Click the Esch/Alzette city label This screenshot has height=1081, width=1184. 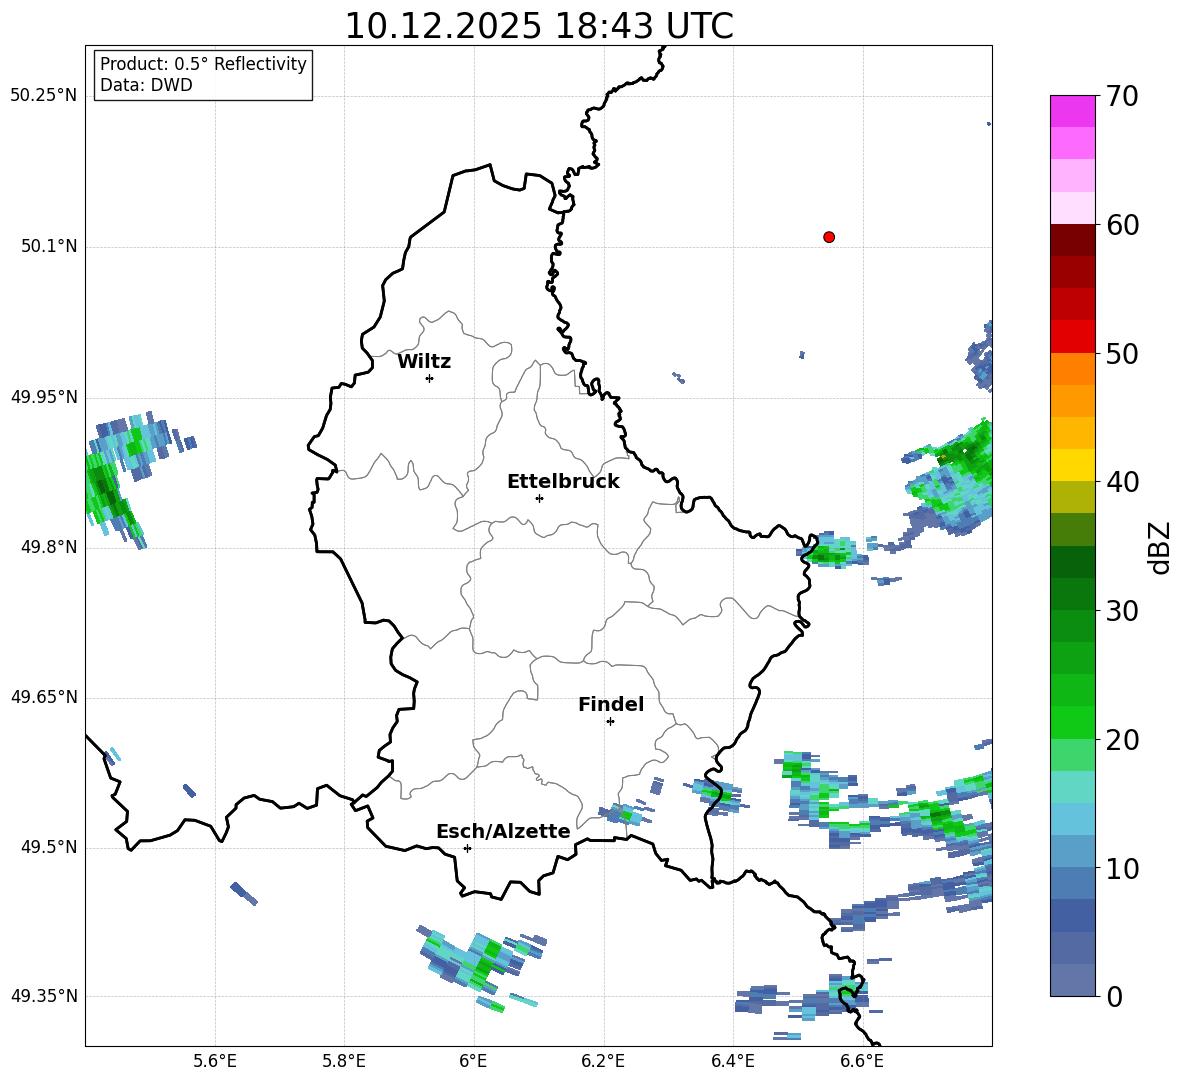503,832
